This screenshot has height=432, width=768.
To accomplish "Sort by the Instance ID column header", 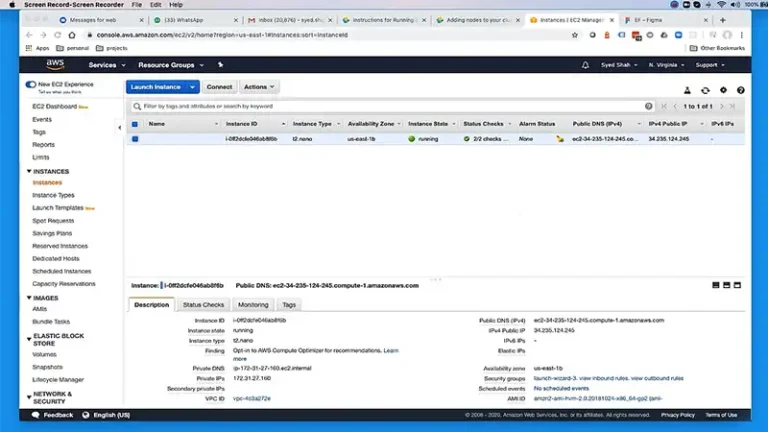I will pos(241,124).
